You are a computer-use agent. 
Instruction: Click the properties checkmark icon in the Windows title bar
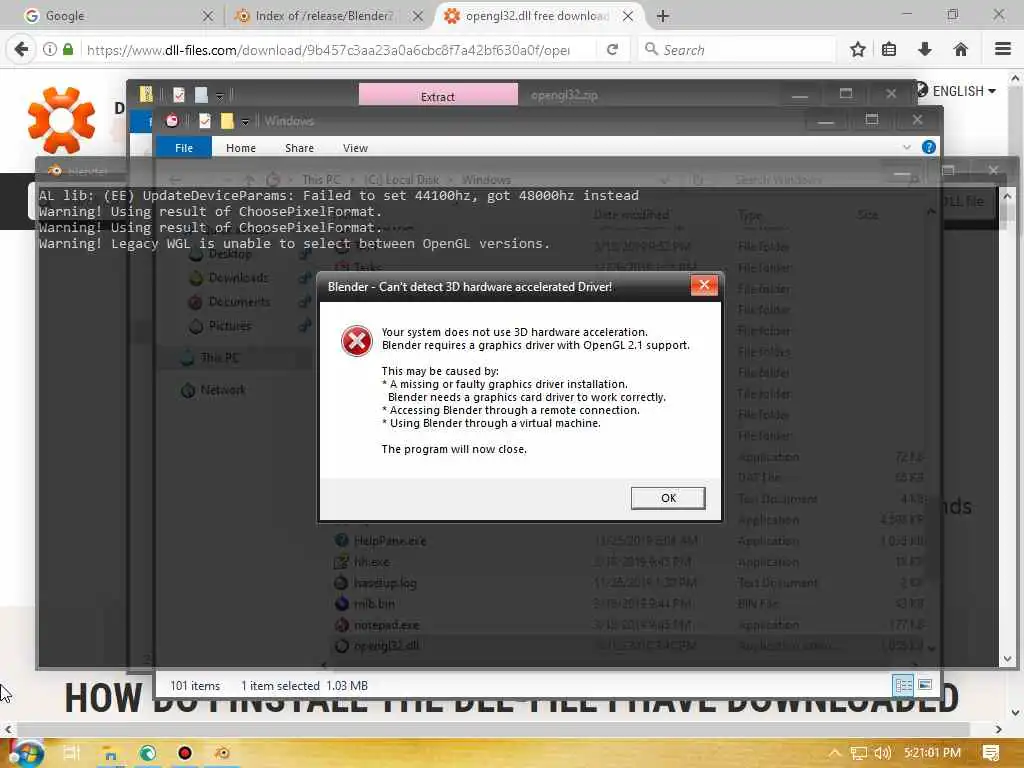[x=204, y=121]
